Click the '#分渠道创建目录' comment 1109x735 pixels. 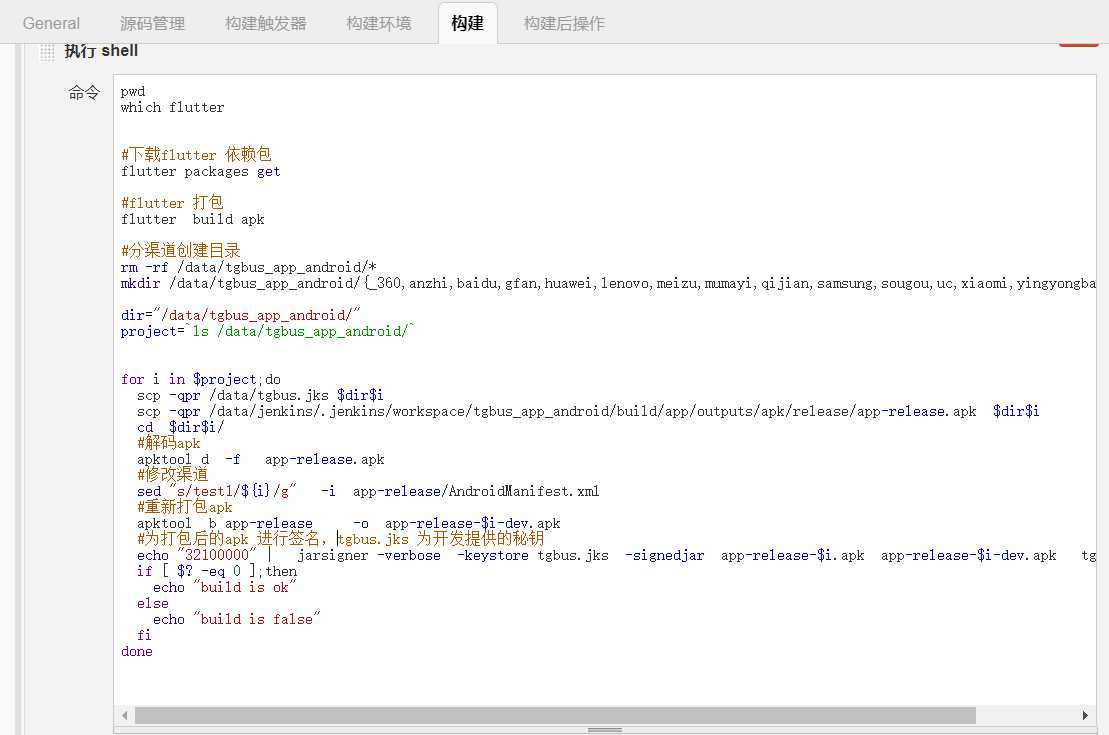pyautogui.click(x=180, y=250)
